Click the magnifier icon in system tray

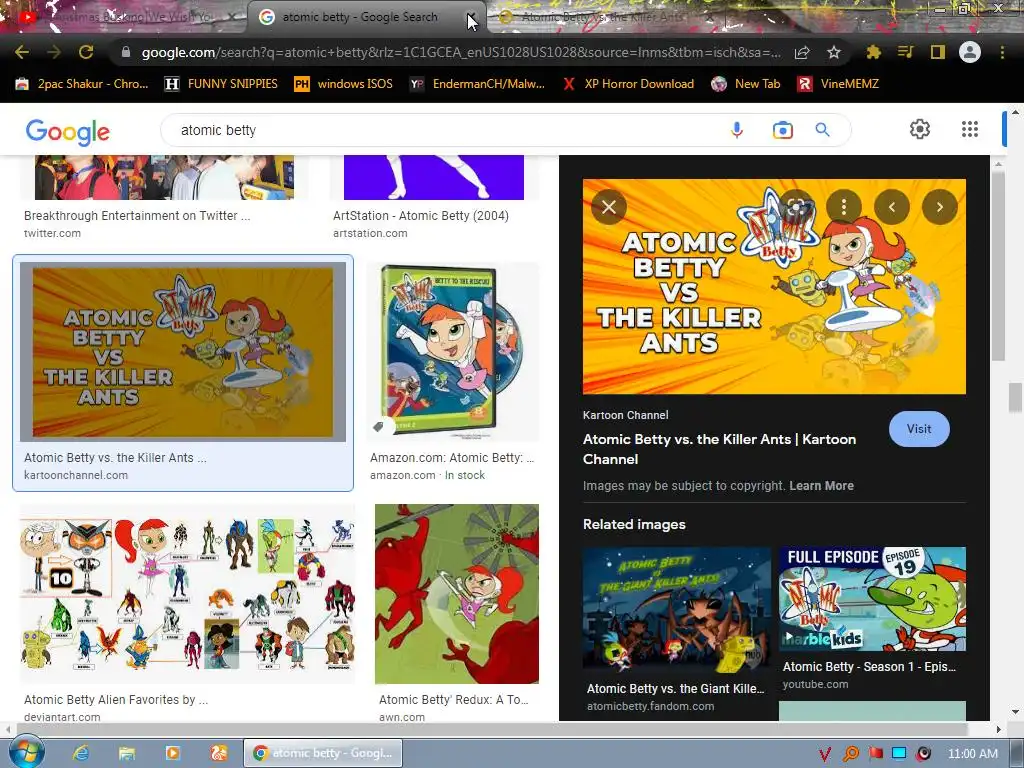(850, 754)
